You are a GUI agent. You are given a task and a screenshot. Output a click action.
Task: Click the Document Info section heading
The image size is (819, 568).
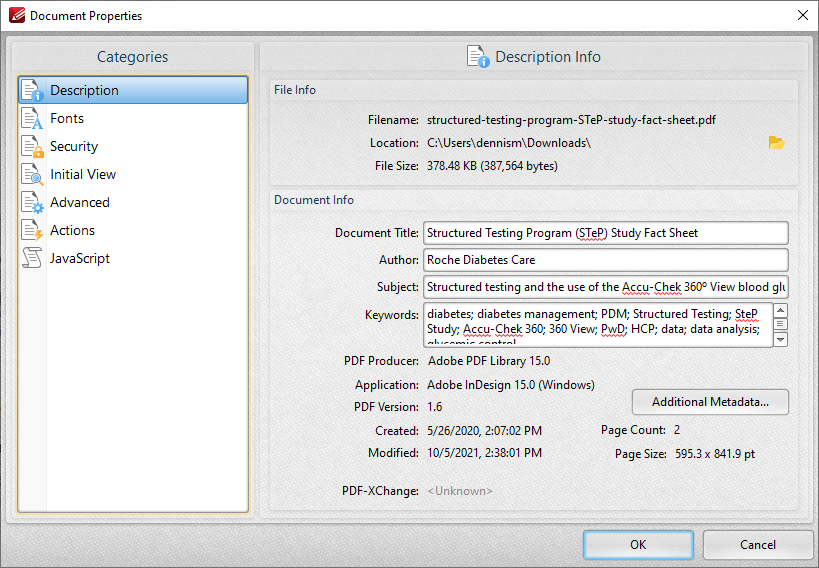click(x=313, y=200)
